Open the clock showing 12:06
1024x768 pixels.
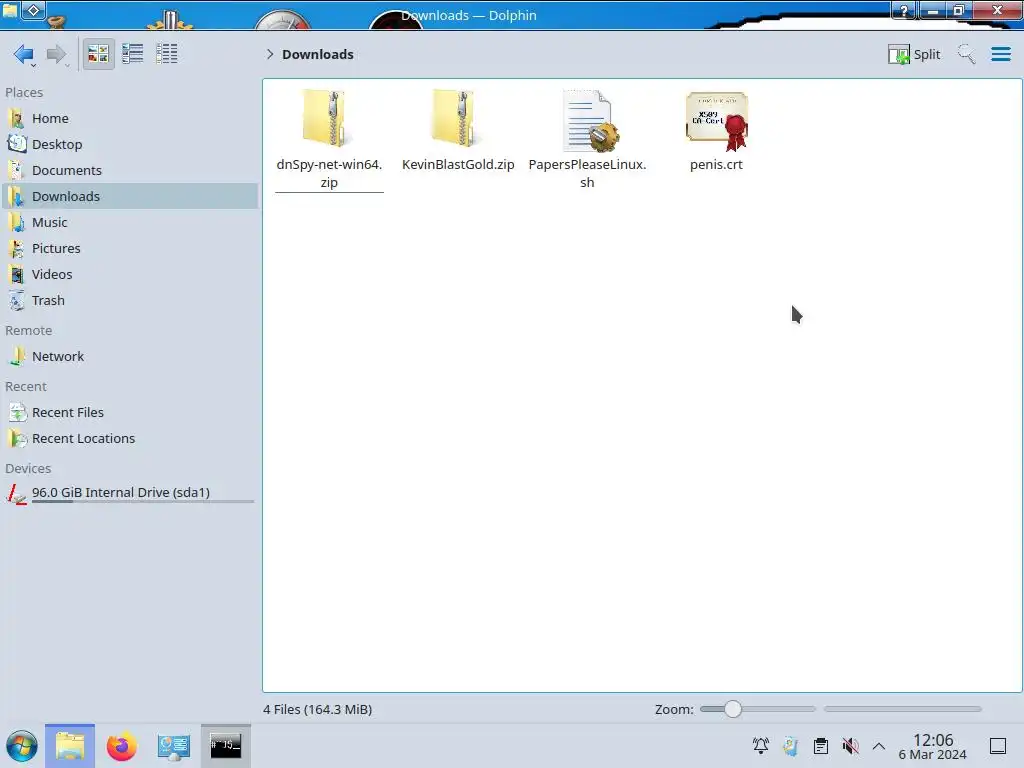click(x=933, y=746)
